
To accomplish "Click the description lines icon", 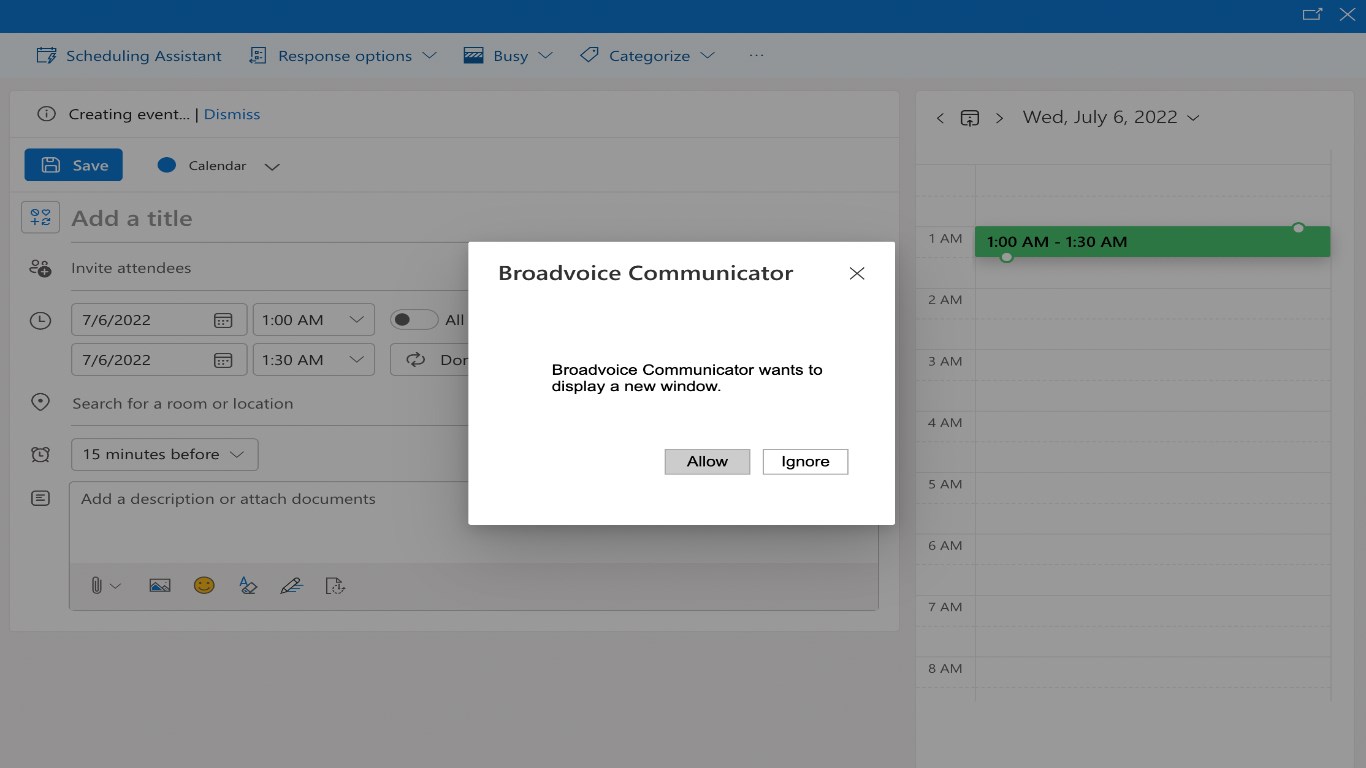I will tap(40, 498).
